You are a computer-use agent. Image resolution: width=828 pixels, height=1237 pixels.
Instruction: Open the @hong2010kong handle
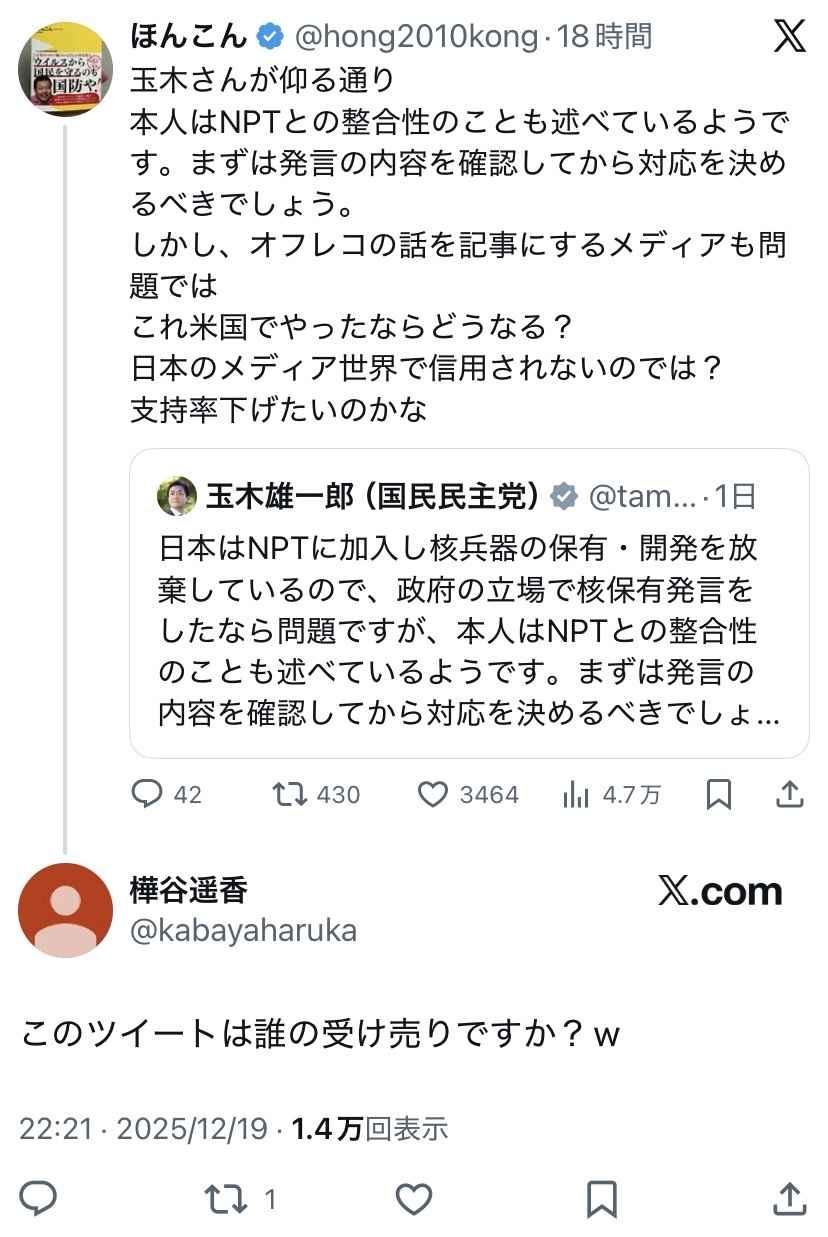(416, 37)
